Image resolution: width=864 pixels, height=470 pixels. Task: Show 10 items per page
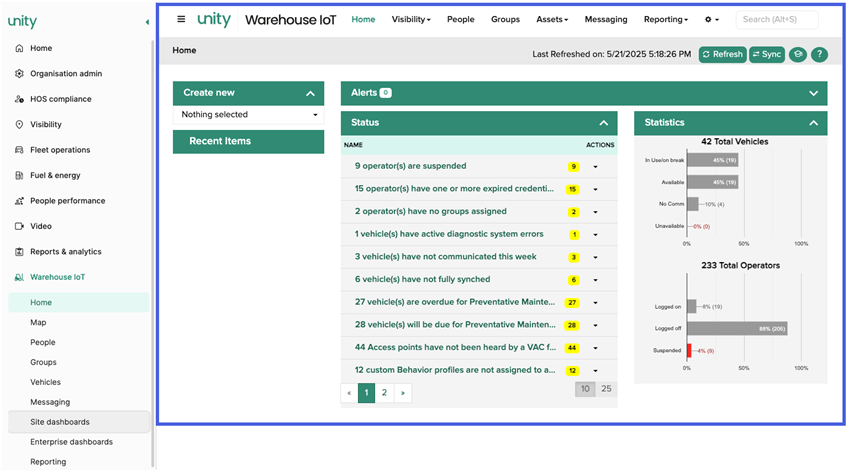point(585,389)
